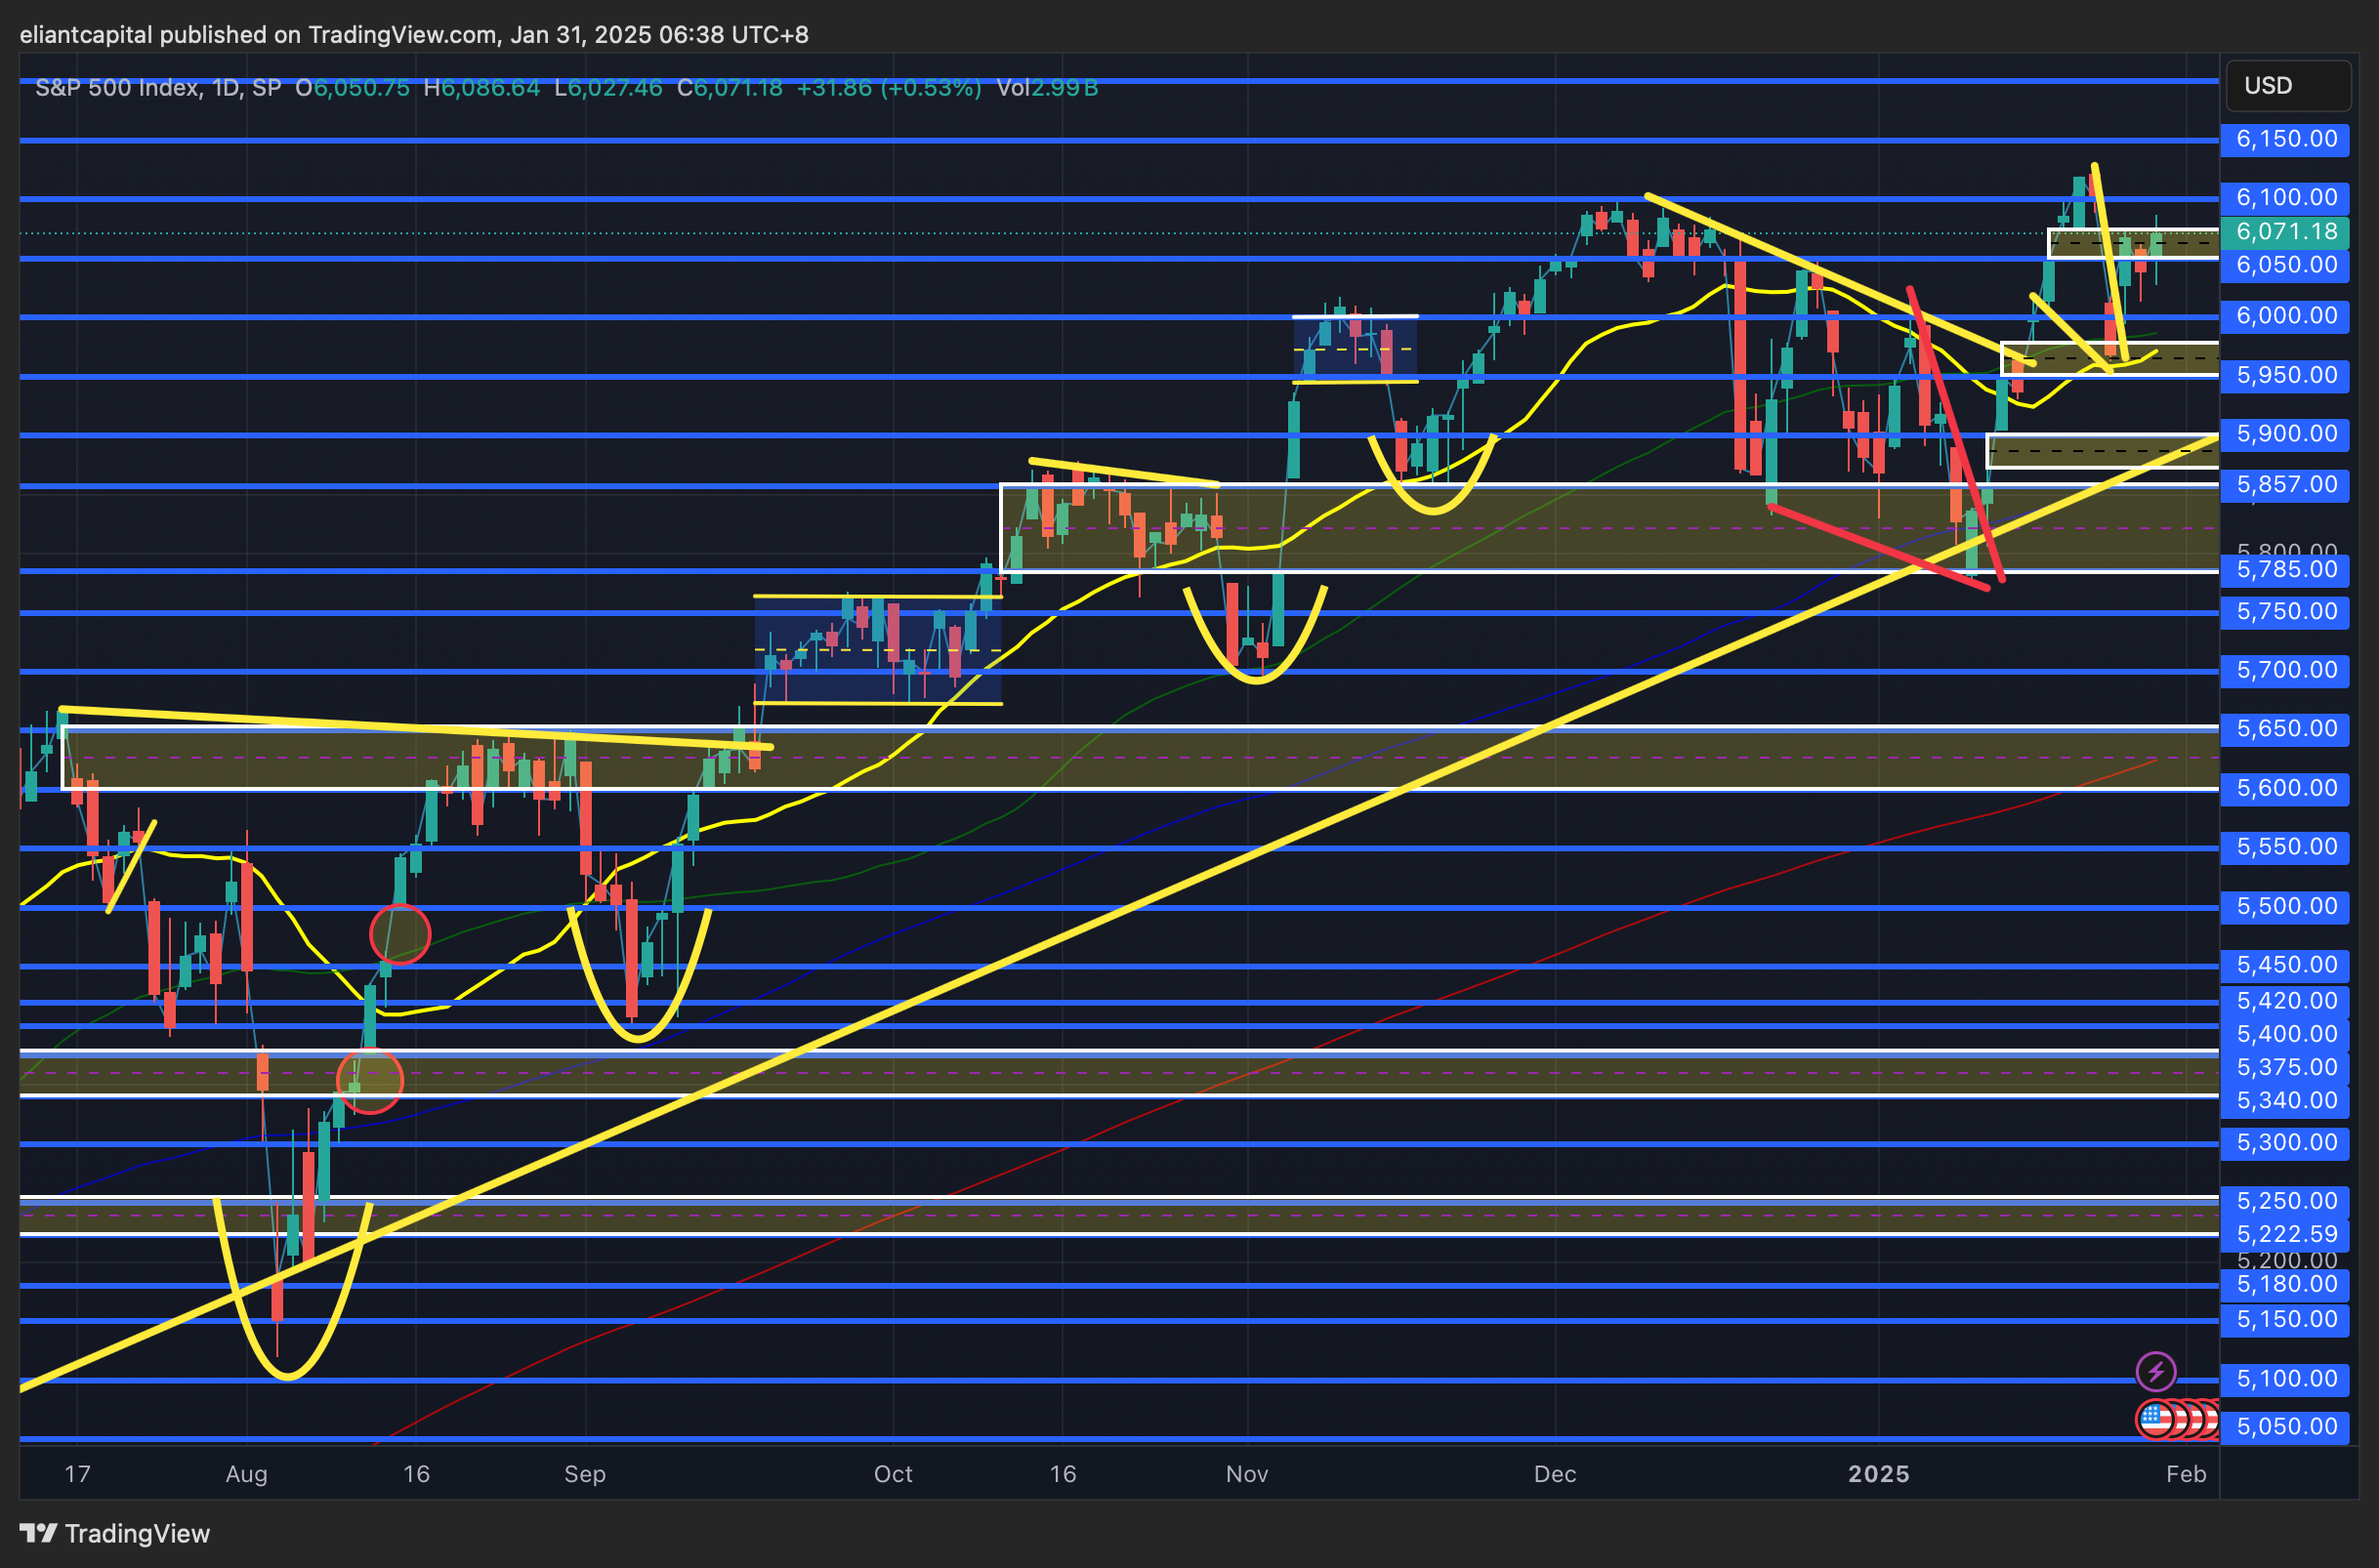Click the 2025 marker on the time axis
Viewport: 2379px width, 1568px height.
pyautogui.click(x=1878, y=1474)
